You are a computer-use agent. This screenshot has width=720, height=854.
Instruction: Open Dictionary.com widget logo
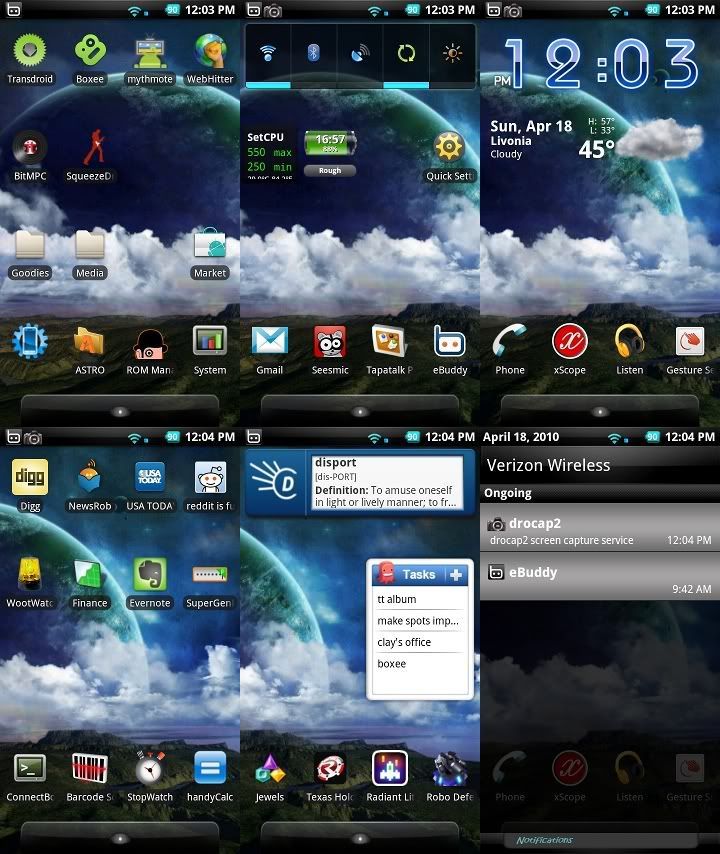276,483
